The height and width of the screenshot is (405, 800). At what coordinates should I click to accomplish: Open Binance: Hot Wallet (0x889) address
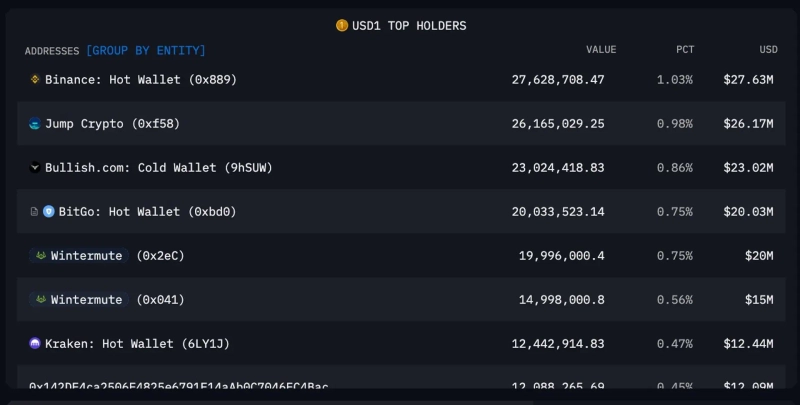[141, 79]
